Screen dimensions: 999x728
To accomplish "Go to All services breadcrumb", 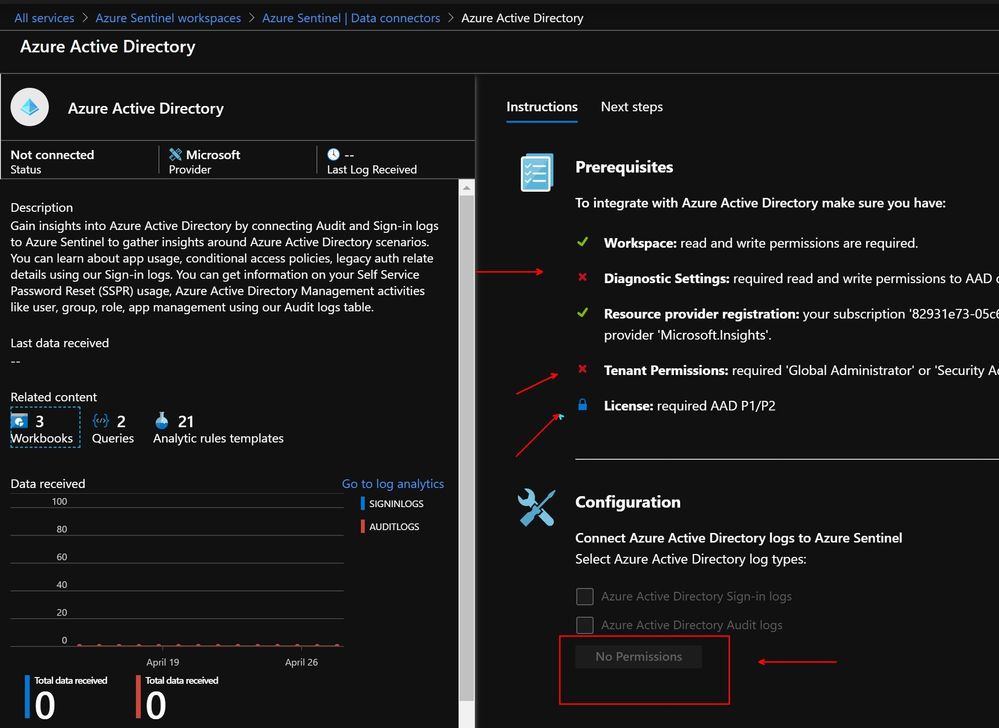I will (x=44, y=18).
